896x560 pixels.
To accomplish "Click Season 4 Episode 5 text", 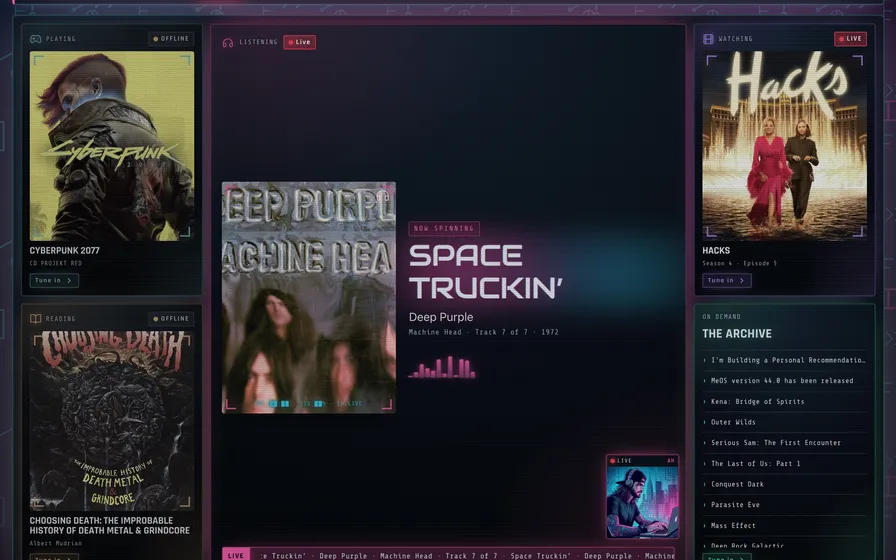I will coord(739,263).
